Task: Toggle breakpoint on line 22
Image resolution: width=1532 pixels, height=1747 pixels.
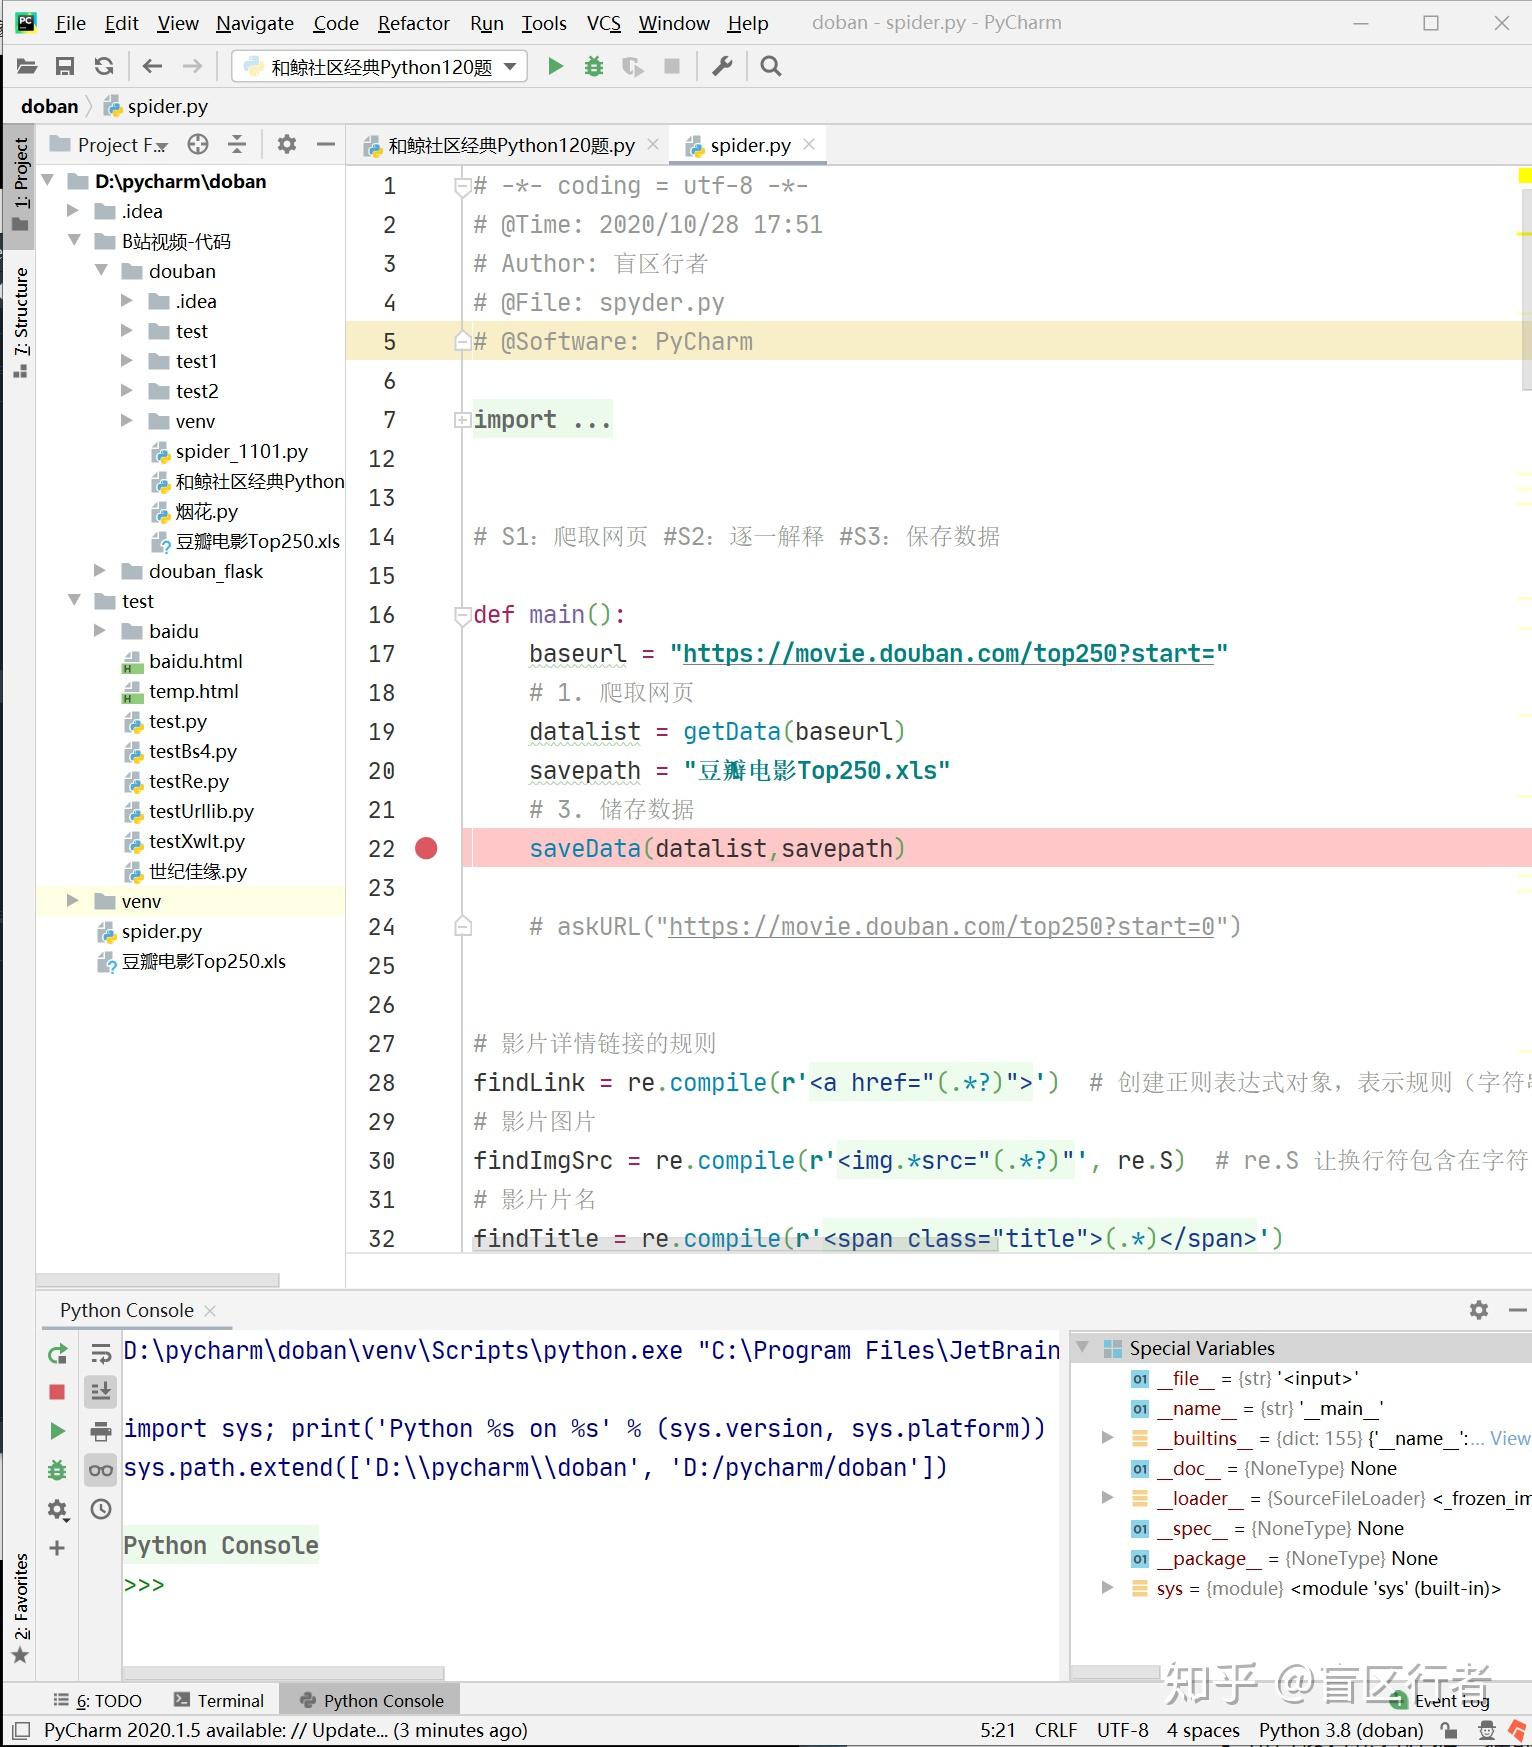Action: [426, 849]
